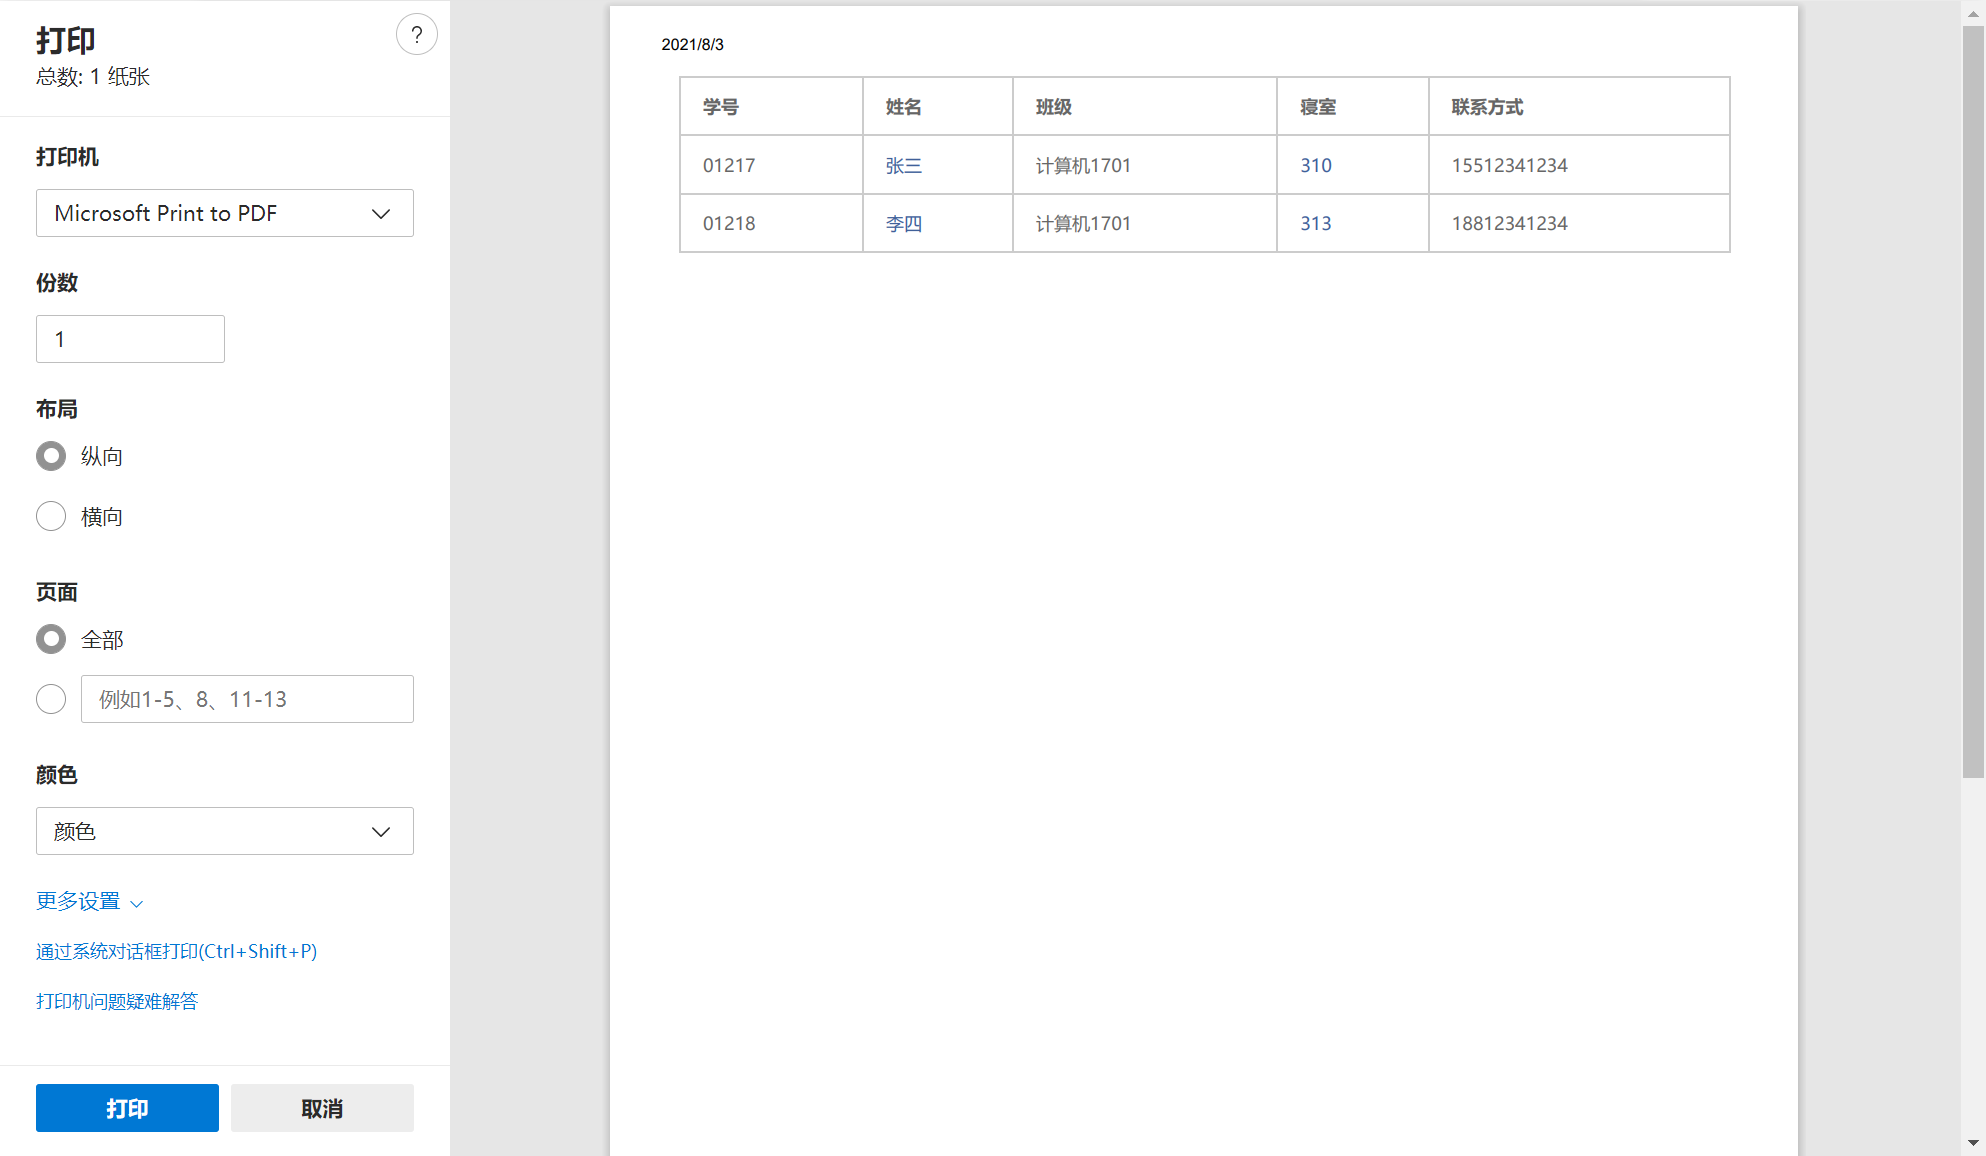Screen dimensions: 1986x1156
Task: Click the preview vertical scrollbar thumb
Action: pos(1972,400)
